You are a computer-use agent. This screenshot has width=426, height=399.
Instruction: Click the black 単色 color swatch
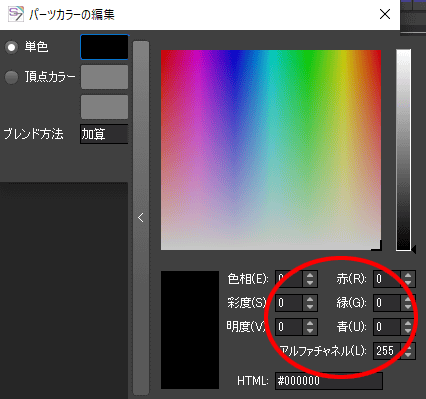pyautogui.click(x=104, y=47)
